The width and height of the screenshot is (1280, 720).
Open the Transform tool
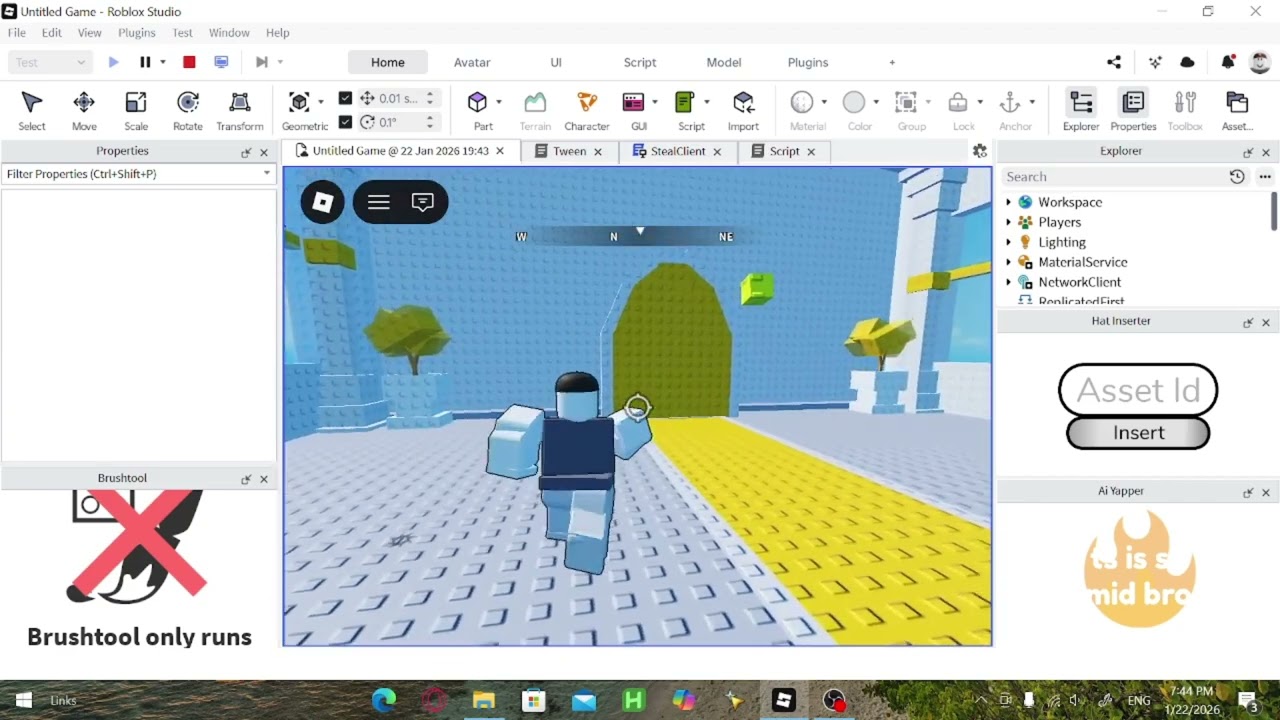(x=240, y=110)
